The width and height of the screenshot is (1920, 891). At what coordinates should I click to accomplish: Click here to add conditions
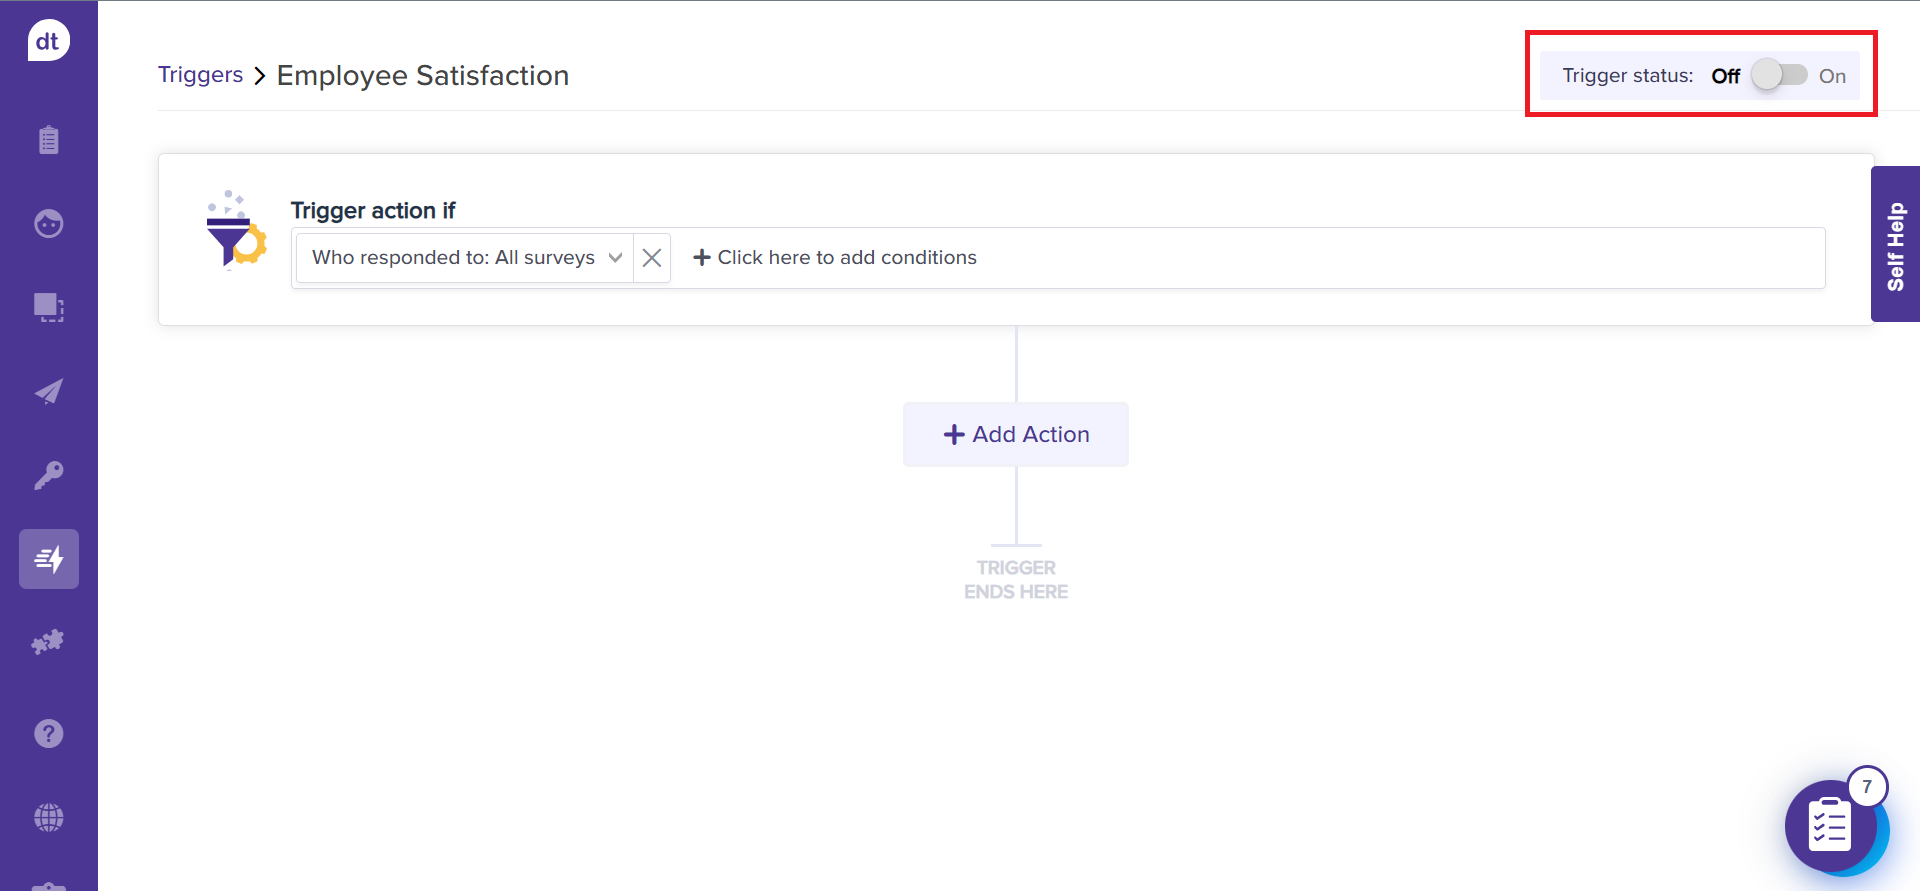(835, 258)
